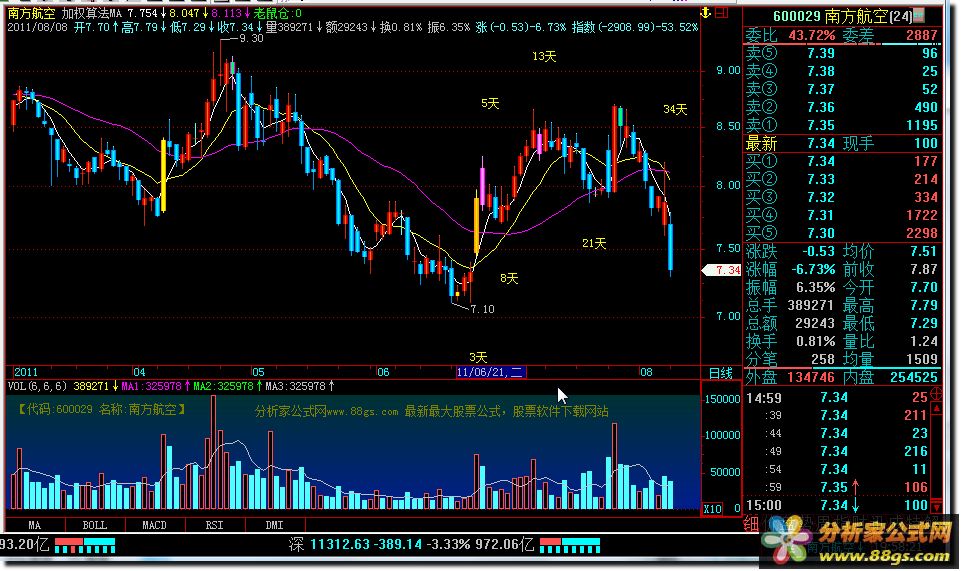The image size is (961, 571).
Task: Click the red-cyan bar indicator after 972.06亿
Action: tap(570, 545)
